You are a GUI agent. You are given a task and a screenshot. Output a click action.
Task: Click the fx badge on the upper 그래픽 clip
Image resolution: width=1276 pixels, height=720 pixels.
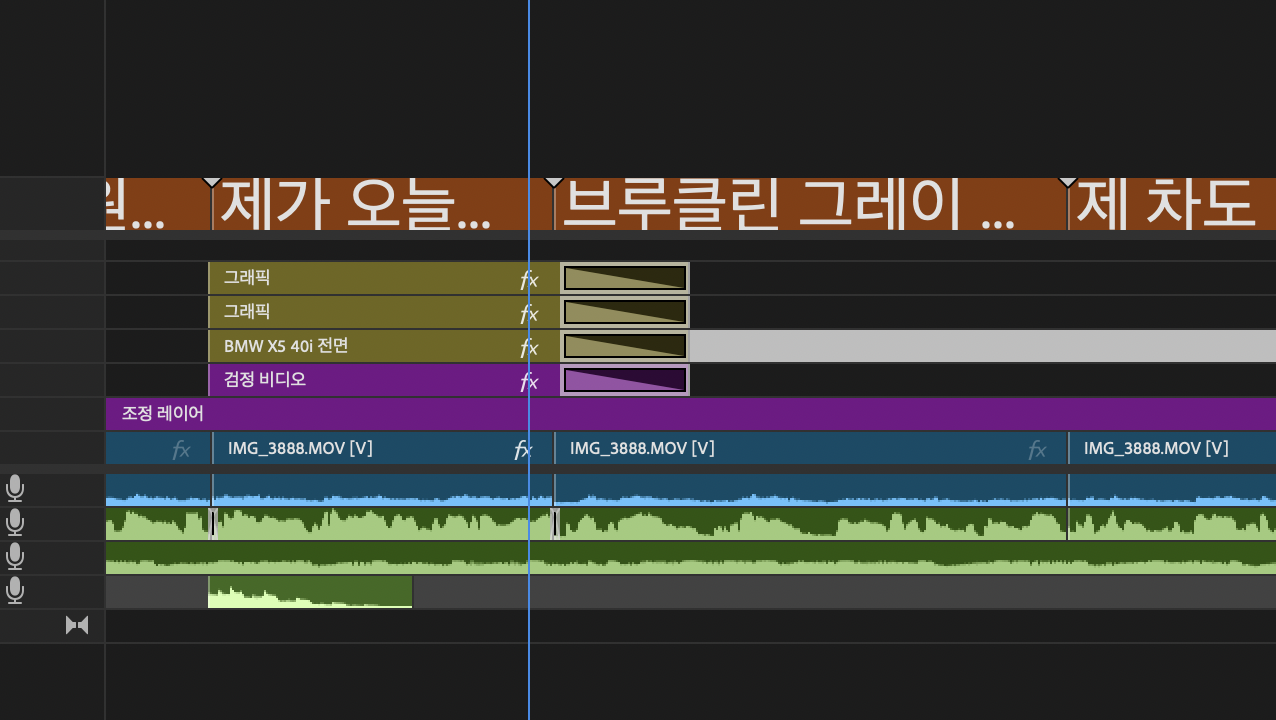coord(528,280)
